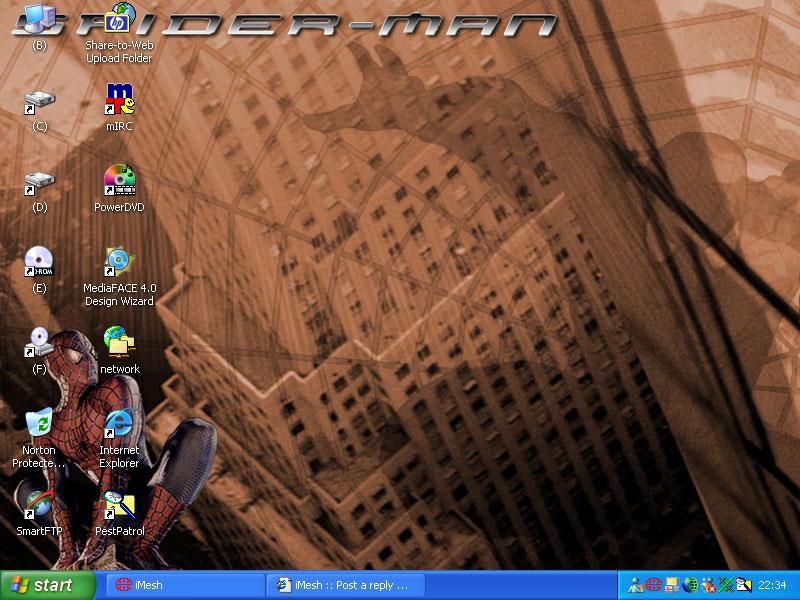Click the green globe tray icon
This screenshot has width=800, height=600.
click(x=690, y=585)
